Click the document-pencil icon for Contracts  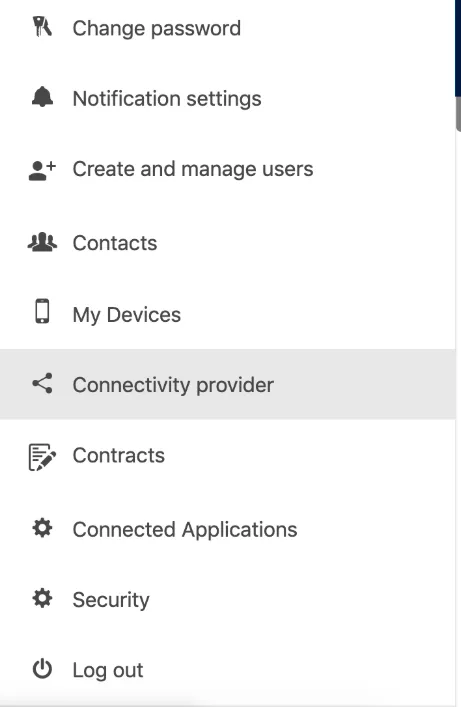click(x=42, y=457)
